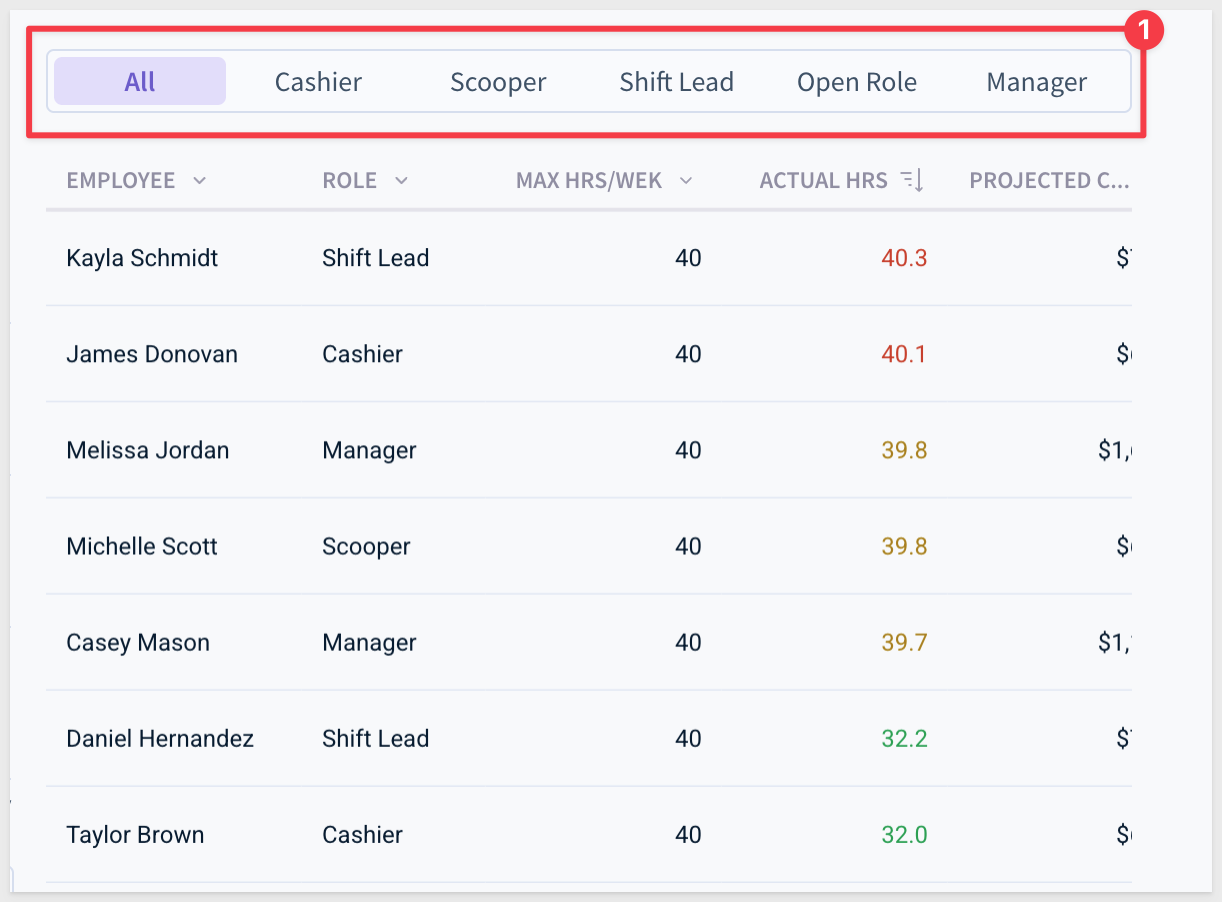Select the Kayla Schmidt employee cell
Screen dimensions: 1222x902
tap(142, 258)
